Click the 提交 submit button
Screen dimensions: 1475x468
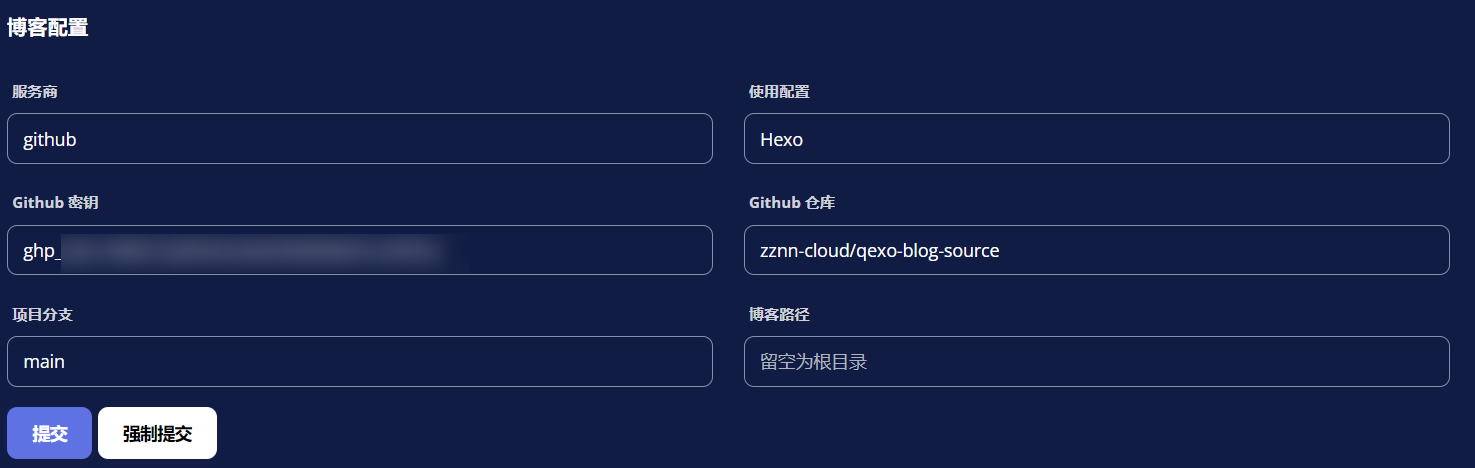[49, 433]
